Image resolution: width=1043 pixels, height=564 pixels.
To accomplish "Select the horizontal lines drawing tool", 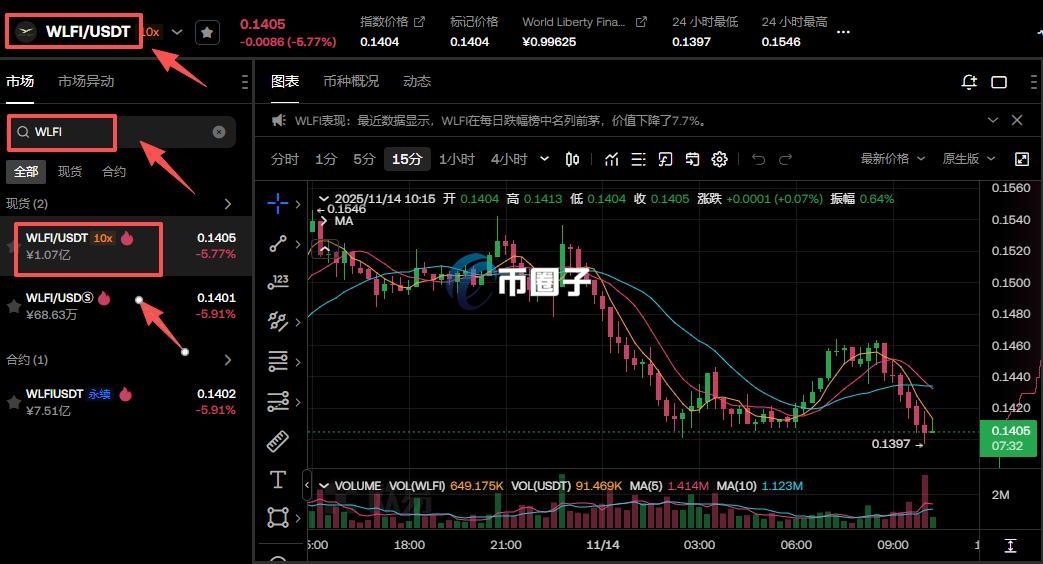I will click(x=277, y=362).
